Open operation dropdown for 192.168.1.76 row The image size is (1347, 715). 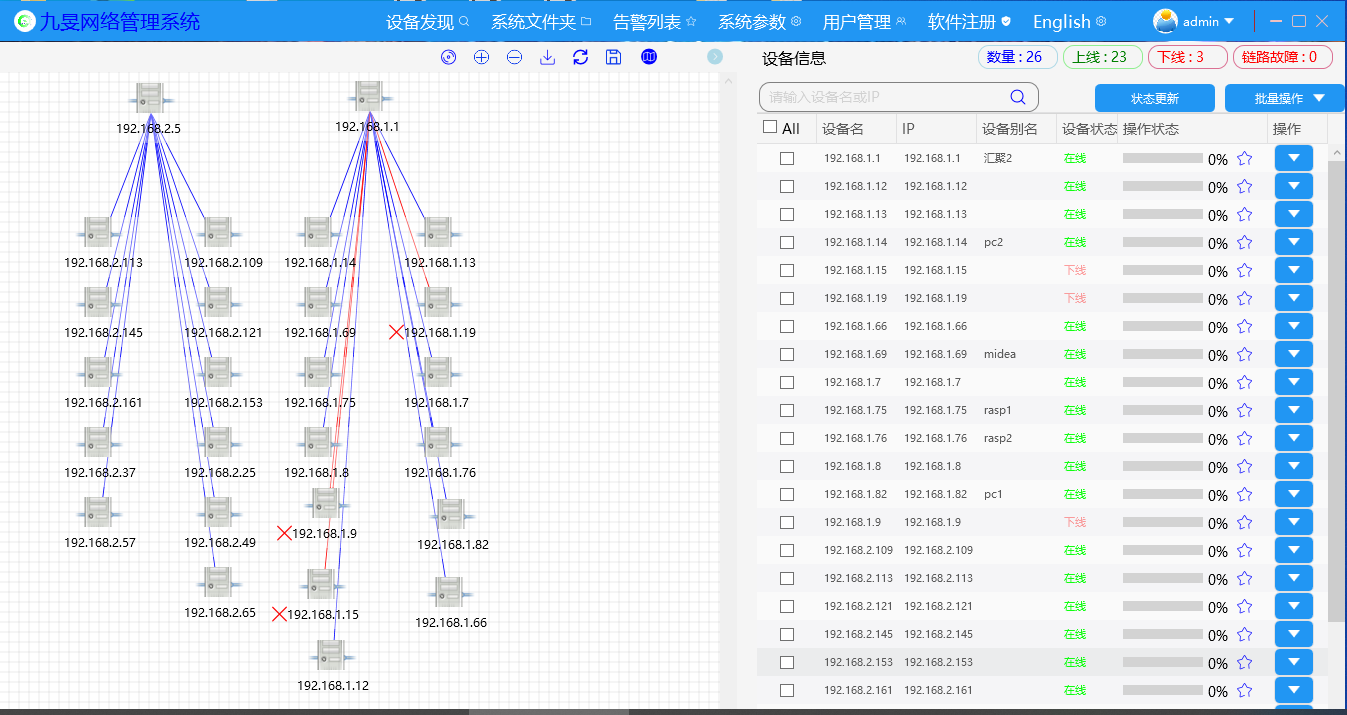tap(1294, 438)
